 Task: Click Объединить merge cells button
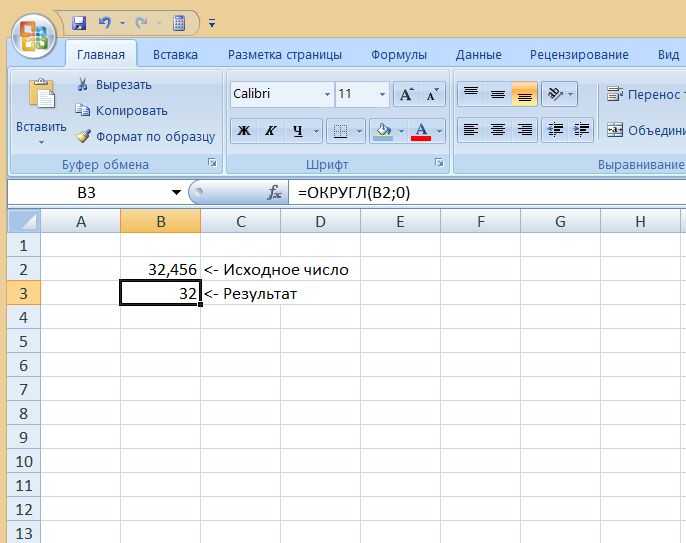pyautogui.click(x=646, y=130)
